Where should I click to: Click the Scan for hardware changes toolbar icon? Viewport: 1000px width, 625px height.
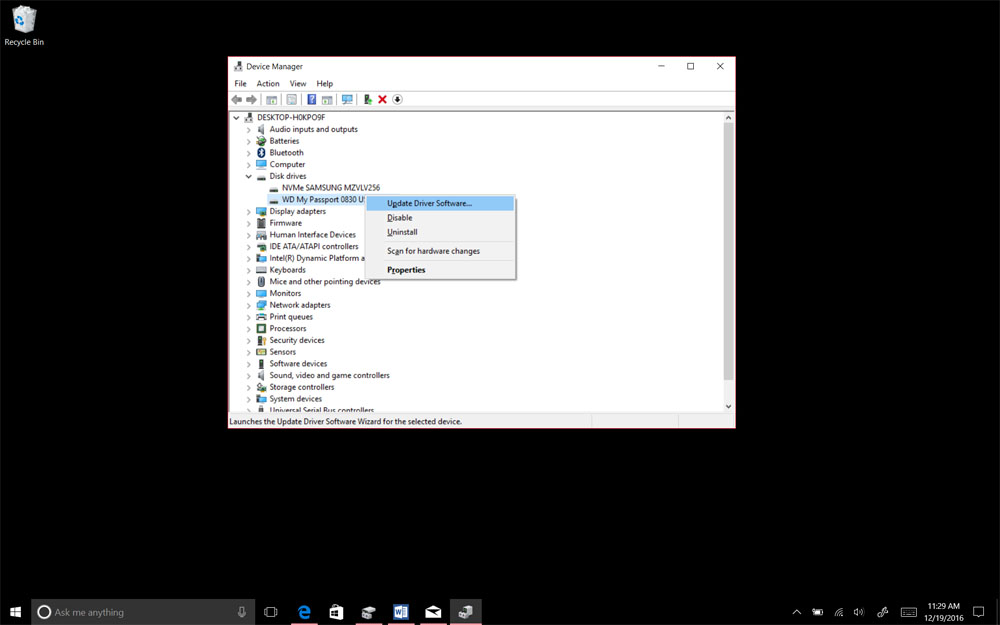tap(347, 99)
